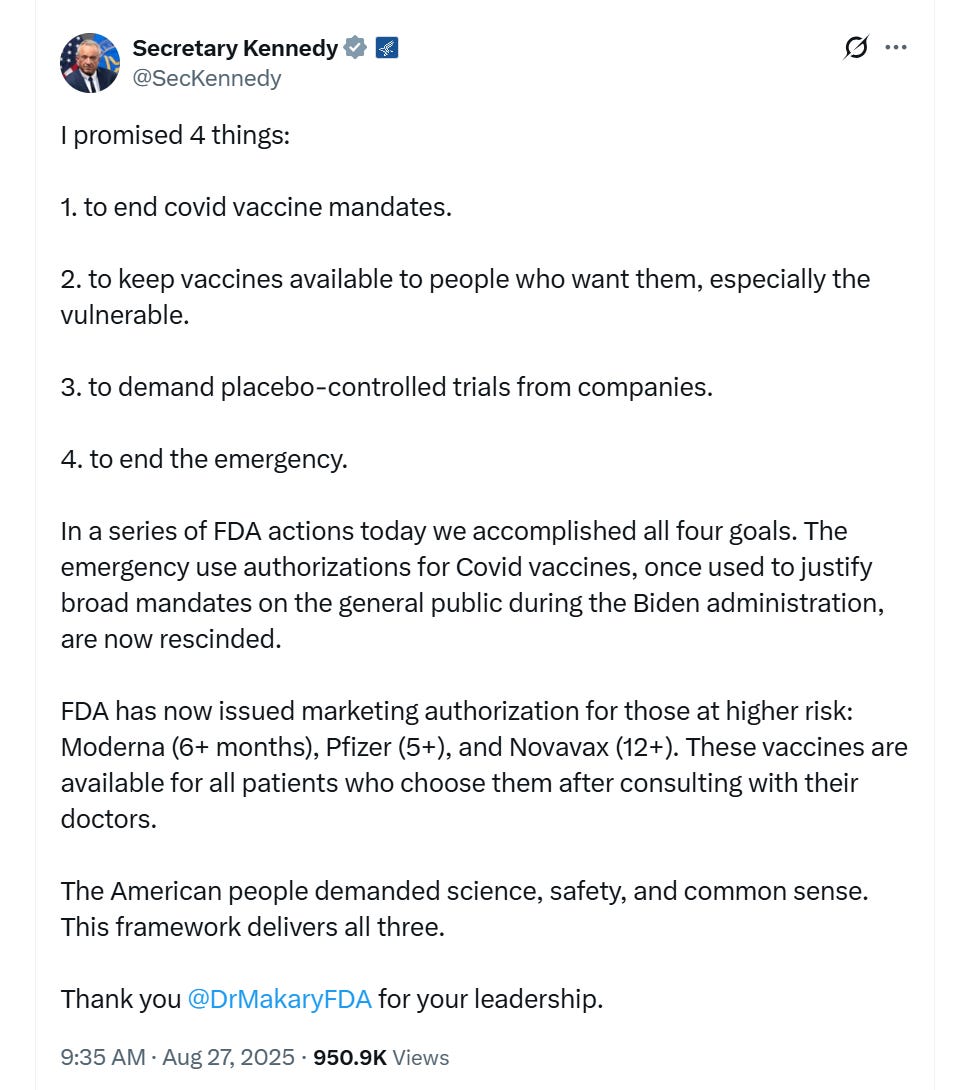Click the 'placebo-controlled trials' line
Viewport: 962px width, 1090px height.
(386, 386)
